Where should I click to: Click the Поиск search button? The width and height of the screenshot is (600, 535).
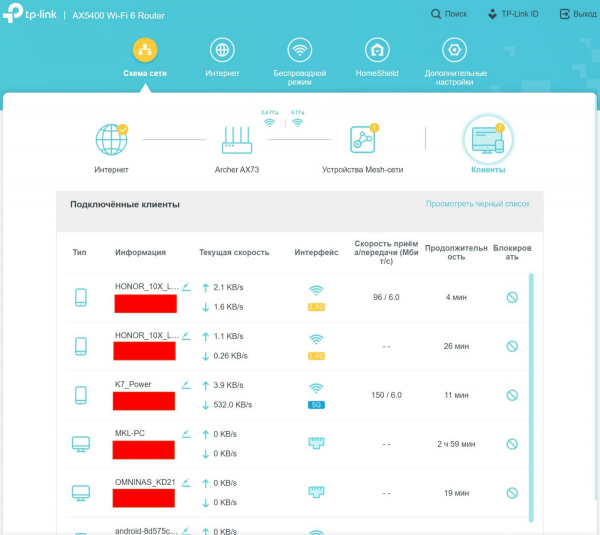(449, 14)
